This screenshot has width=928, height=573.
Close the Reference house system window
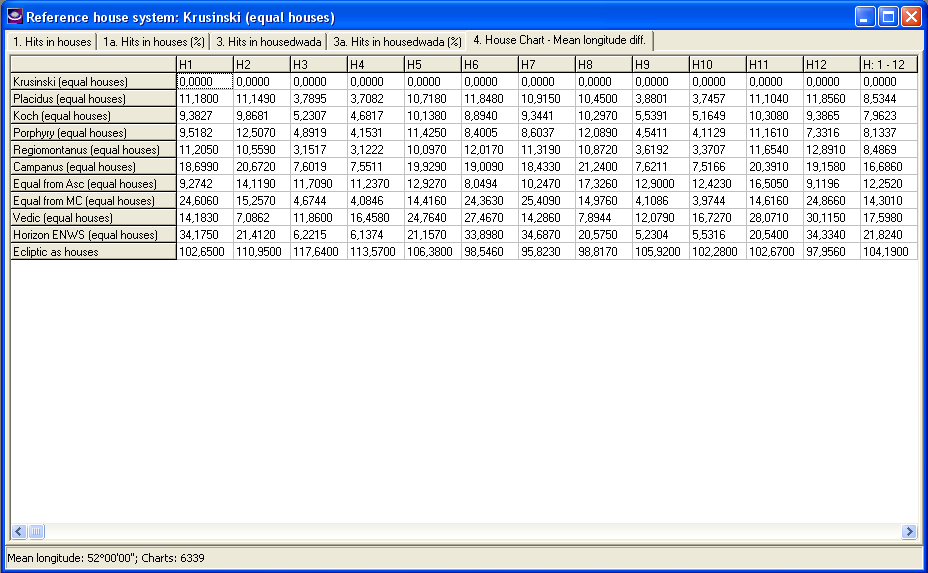[911, 17]
